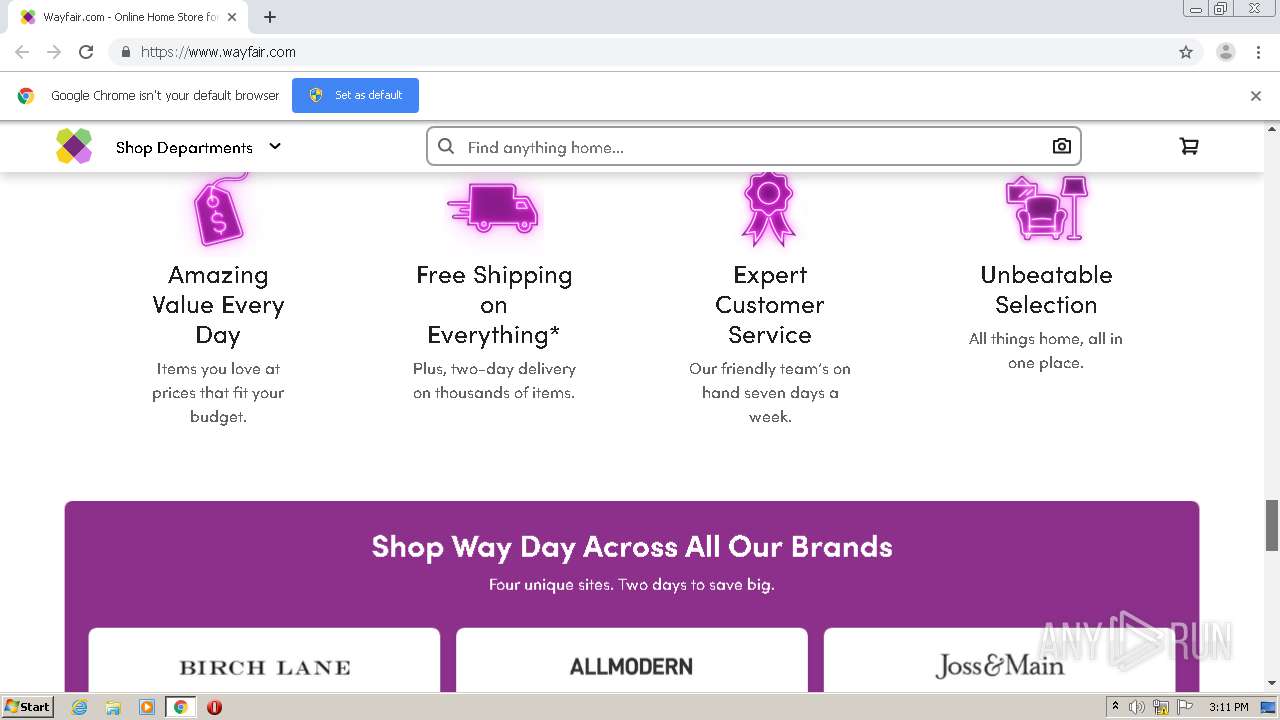
Task: Bookmark this page with the star icon
Action: pyautogui.click(x=1186, y=52)
